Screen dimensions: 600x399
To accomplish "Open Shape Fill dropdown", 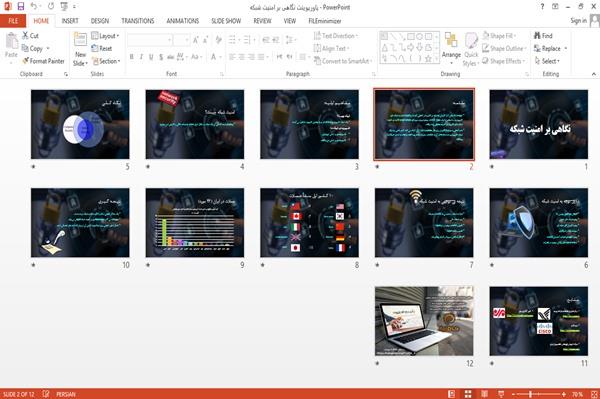I will tap(499, 36).
